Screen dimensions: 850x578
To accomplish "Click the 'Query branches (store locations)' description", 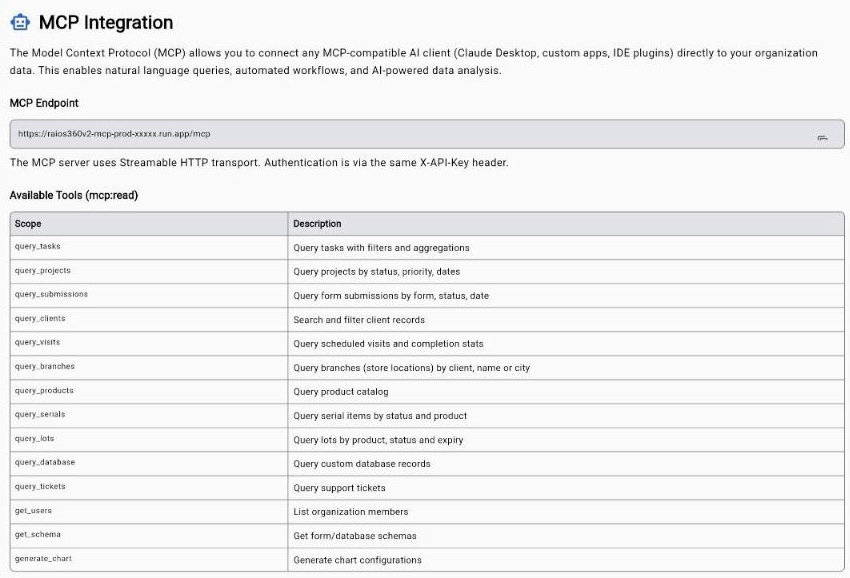I will [x=411, y=368].
